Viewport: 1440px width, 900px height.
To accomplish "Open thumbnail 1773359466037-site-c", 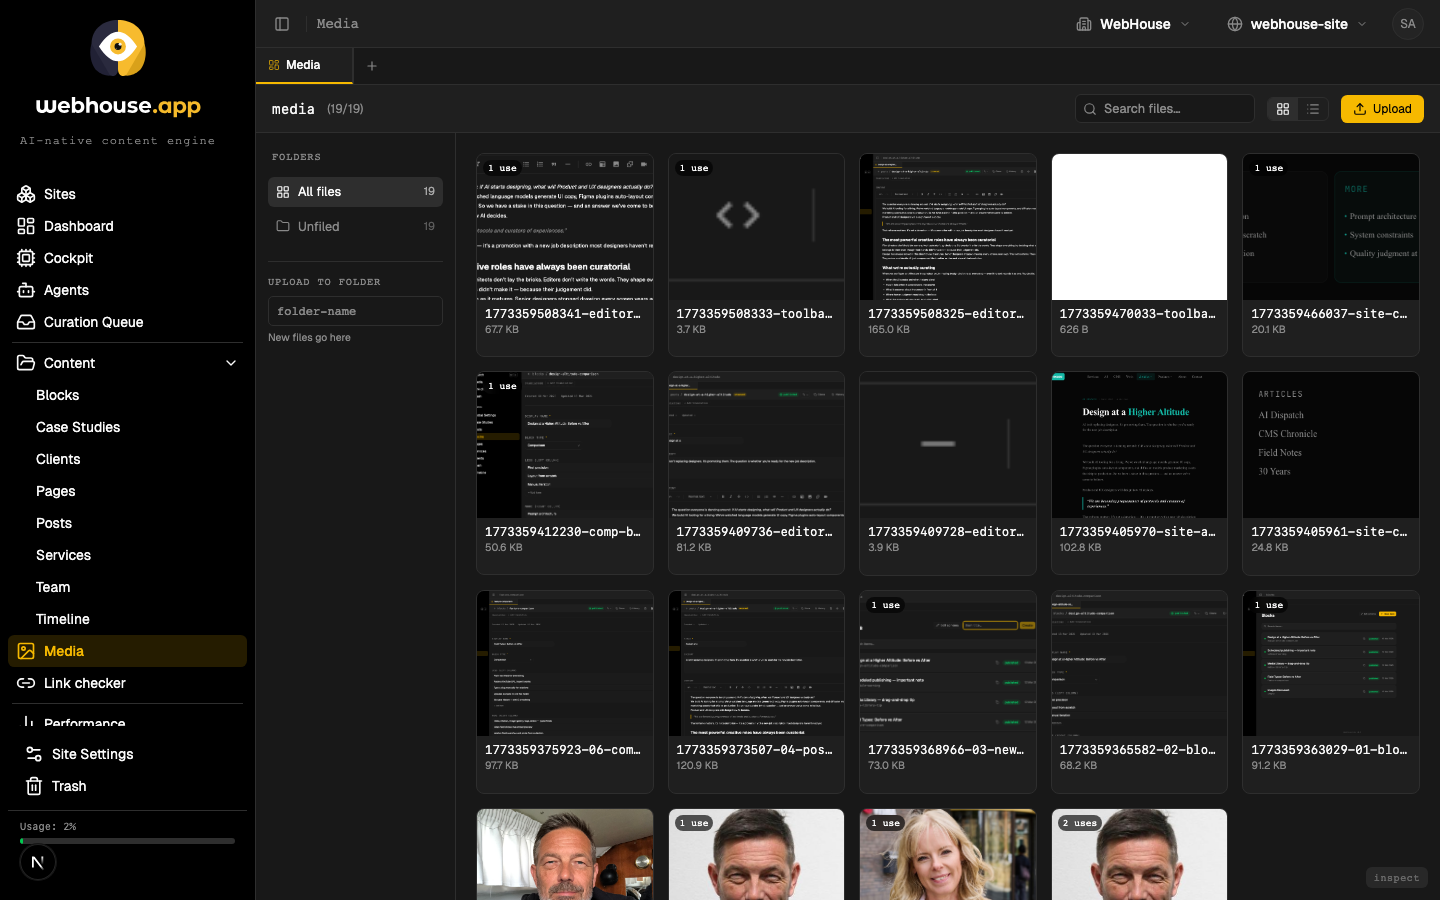I will coord(1331,227).
